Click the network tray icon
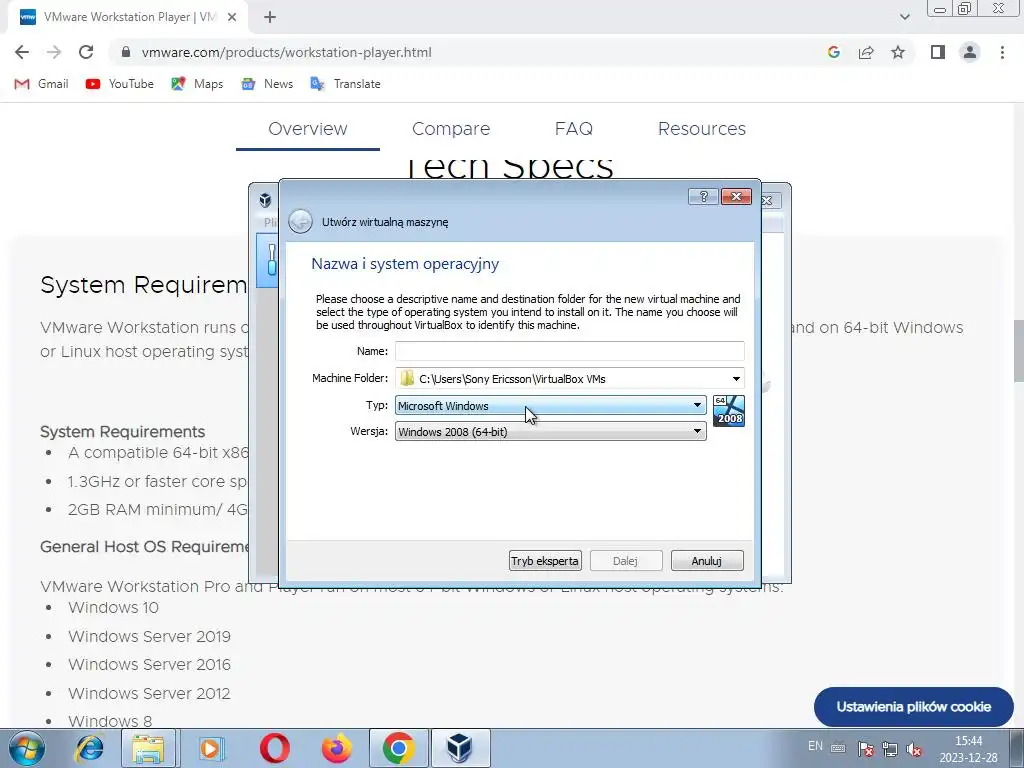 click(889, 749)
